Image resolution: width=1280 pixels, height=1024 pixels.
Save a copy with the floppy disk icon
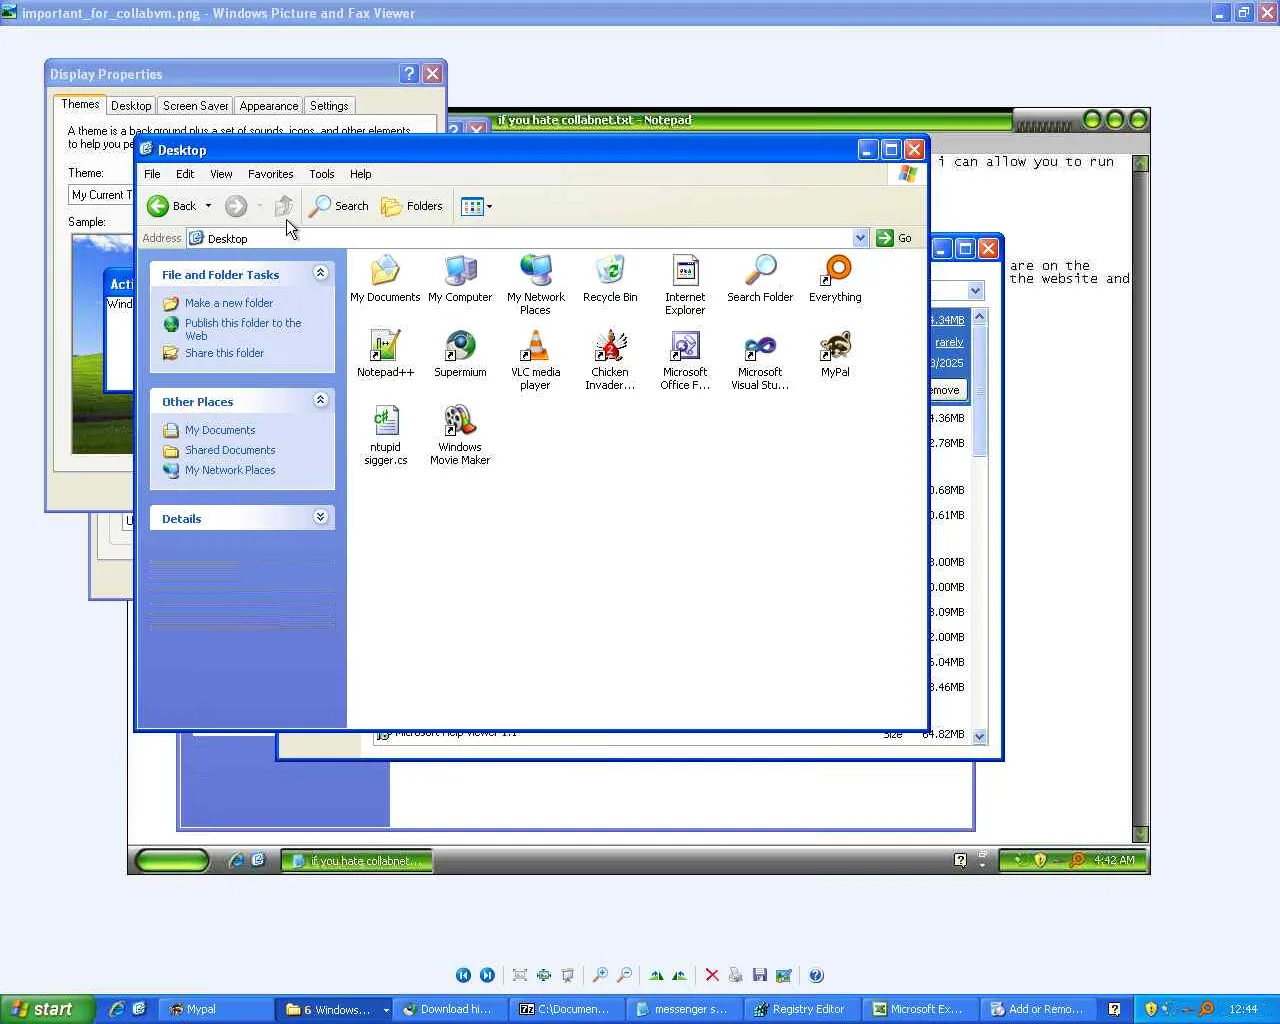tap(760, 975)
